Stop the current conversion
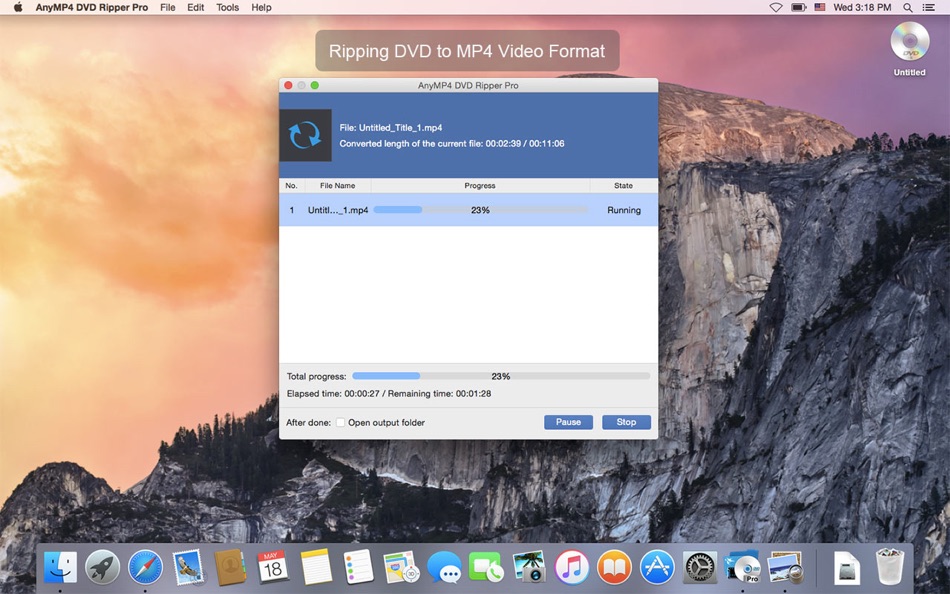Image resolution: width=950 pixels, height=594 pixels. (x=626, y=422)
